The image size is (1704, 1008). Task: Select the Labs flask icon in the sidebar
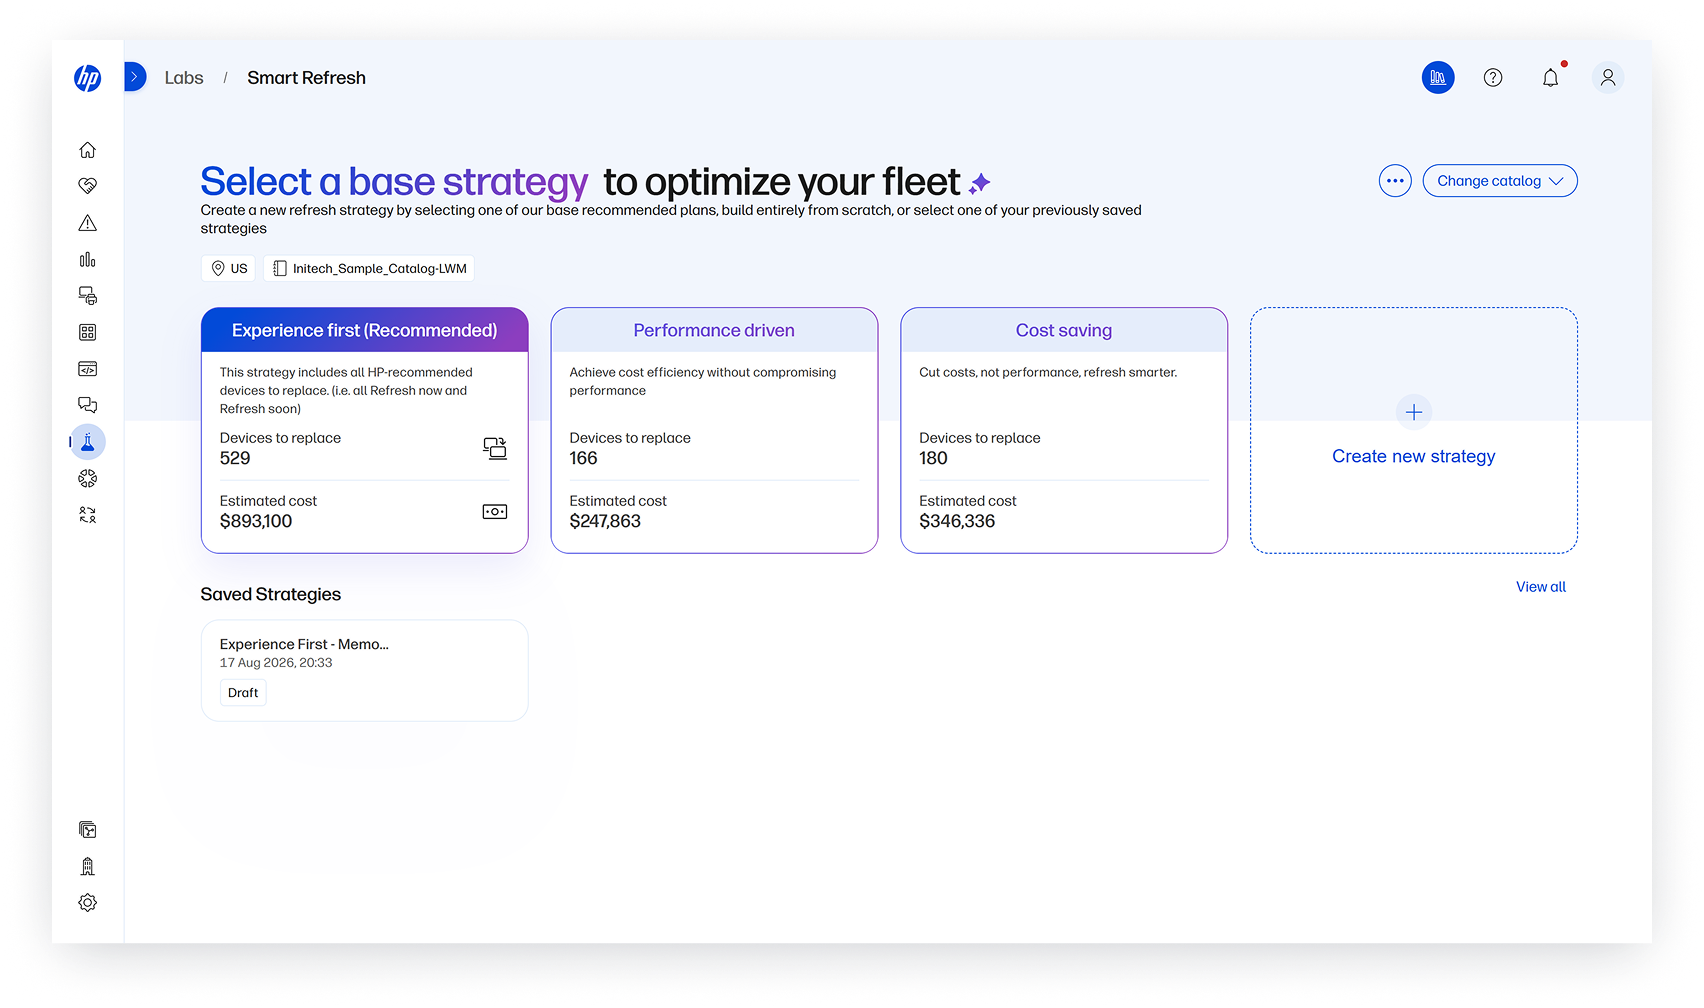[88, 442]
